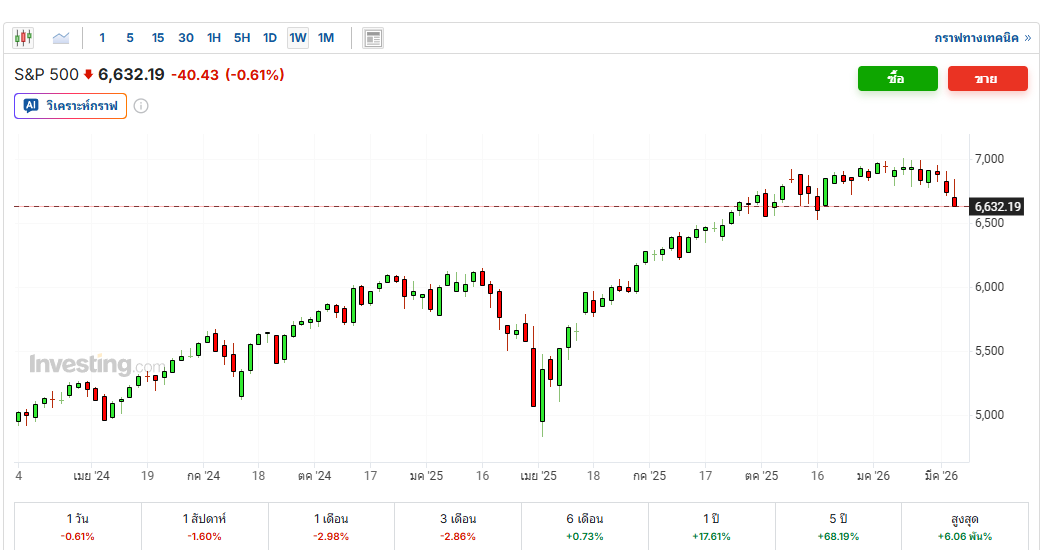Show the 1 year performance range
Image resolution: width=1044 pixels, height=550 pixels.
(711, 526)
